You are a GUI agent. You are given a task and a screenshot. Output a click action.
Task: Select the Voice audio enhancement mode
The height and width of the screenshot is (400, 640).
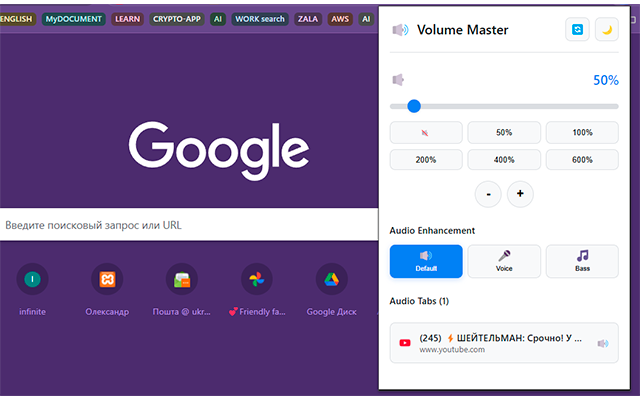coord(504,261)
